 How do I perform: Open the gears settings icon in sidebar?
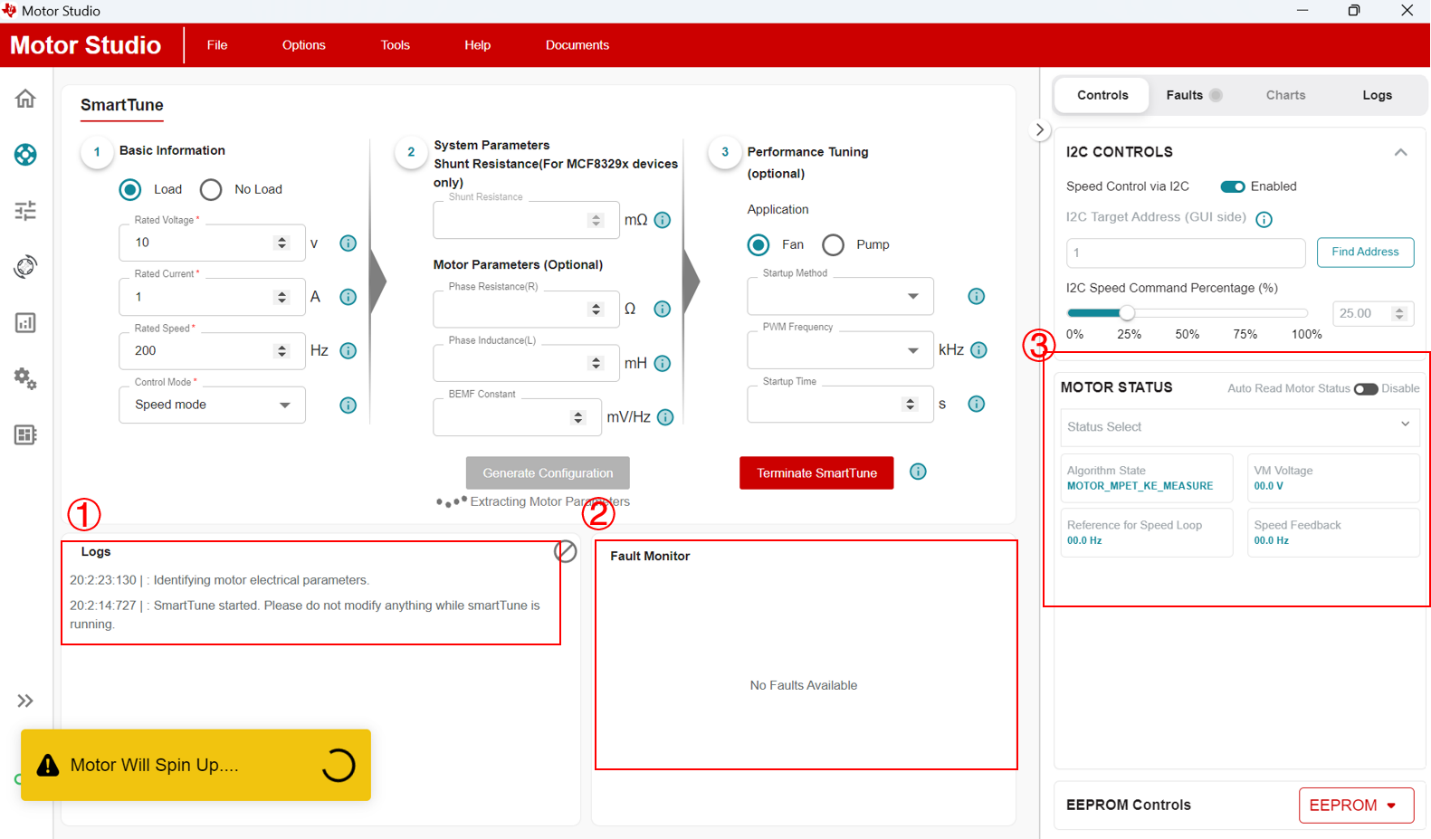(x=26, y=378)
